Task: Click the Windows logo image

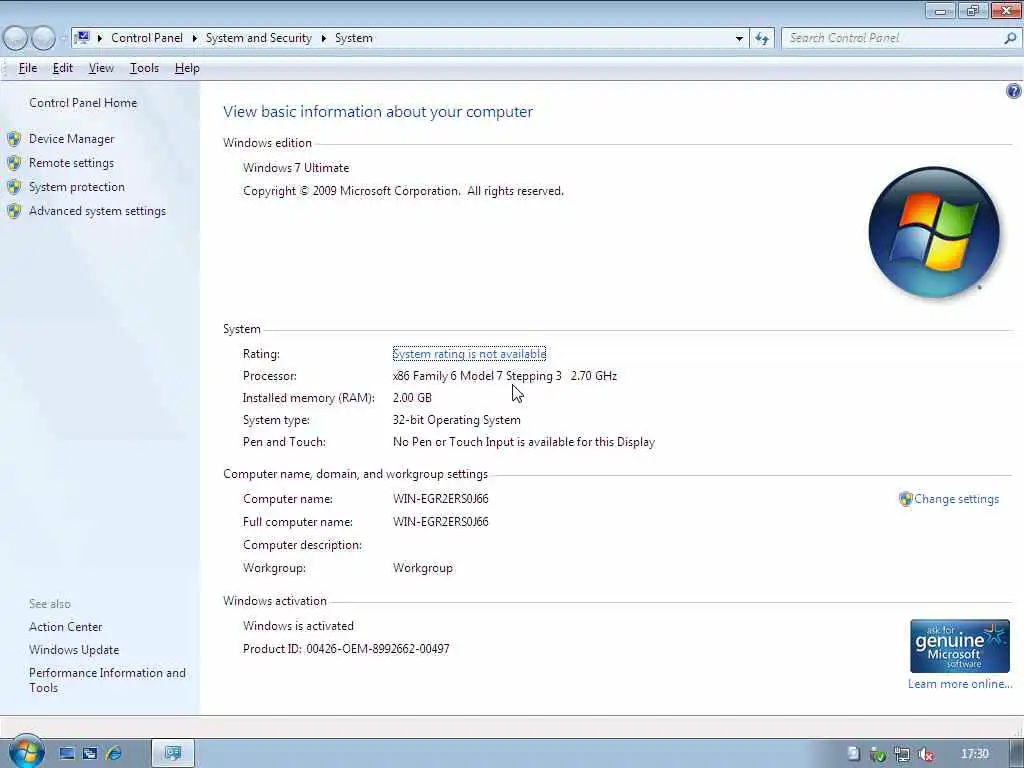Action: (x=934, y=232)
